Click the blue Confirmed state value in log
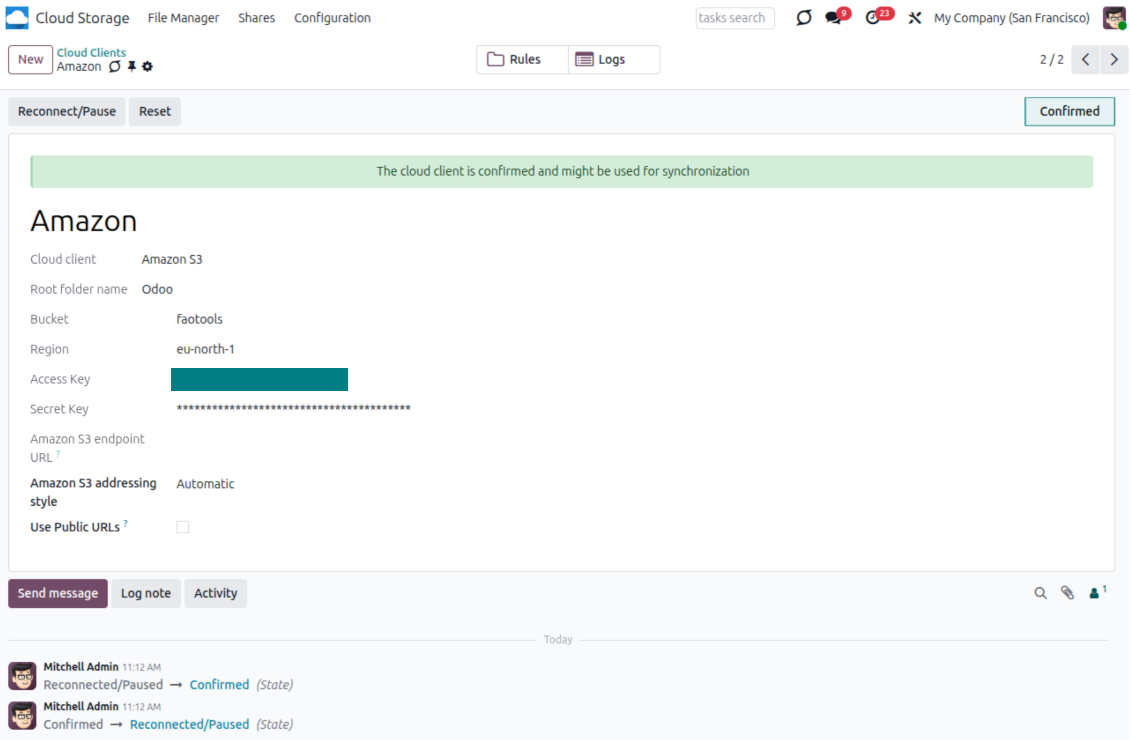 [219, 685]
